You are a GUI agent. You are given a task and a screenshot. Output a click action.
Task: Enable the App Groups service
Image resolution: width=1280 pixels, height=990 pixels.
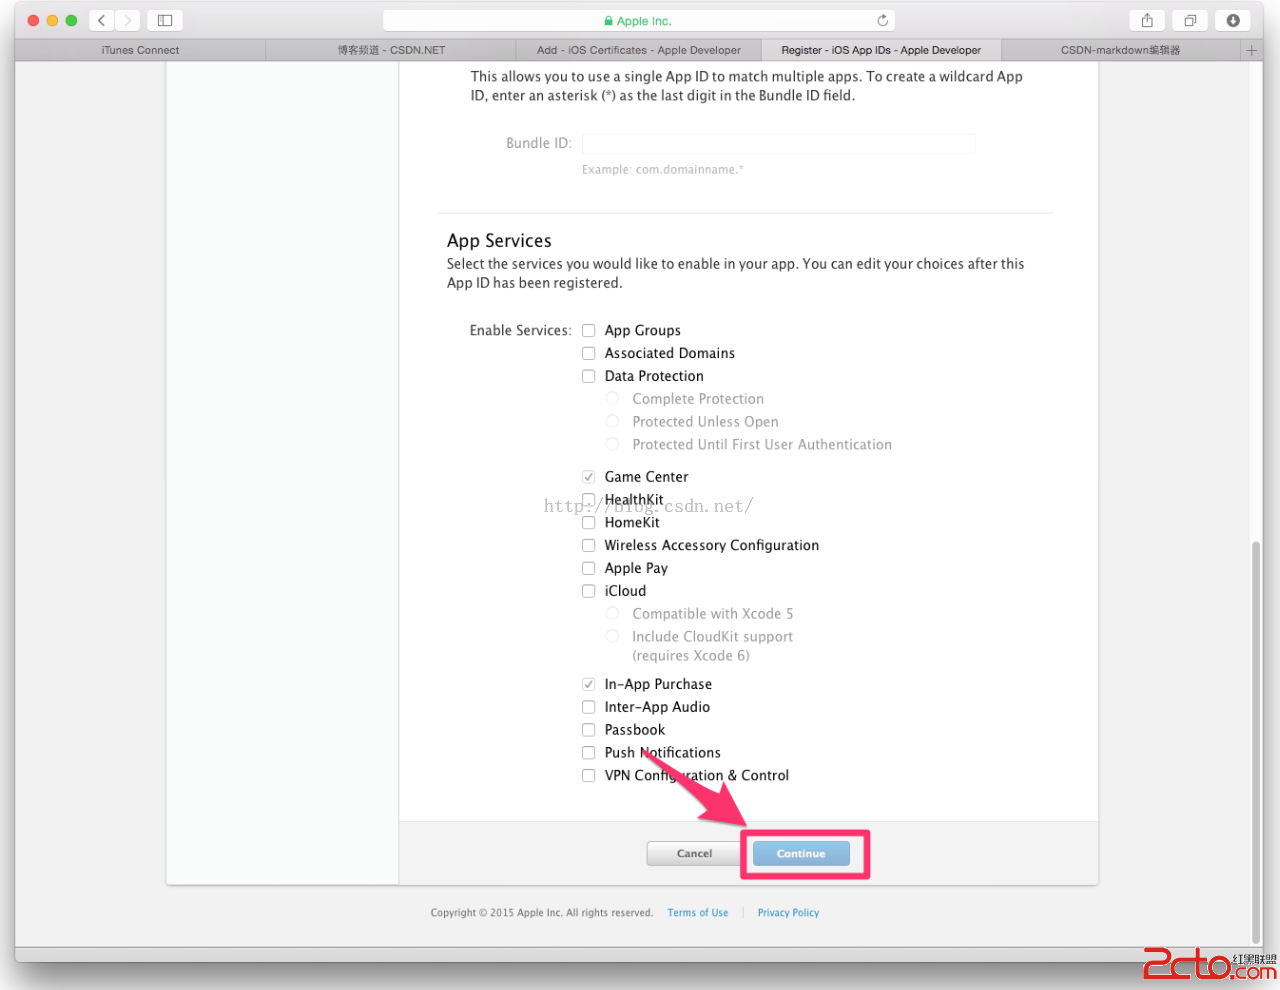tap(589, 331)
